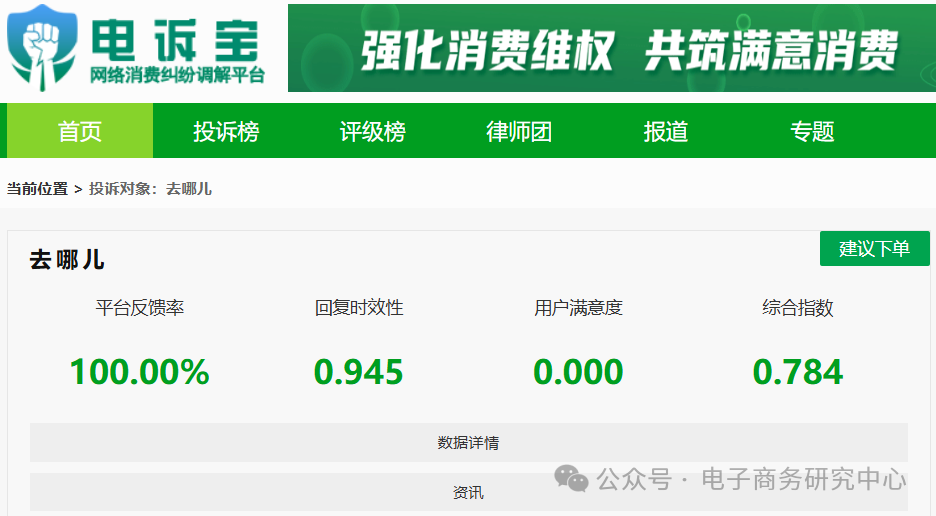
Task: Click breadcrumb text 投诉对象：去哪儿
Action: pyautogui.click(x=150, y=189)
